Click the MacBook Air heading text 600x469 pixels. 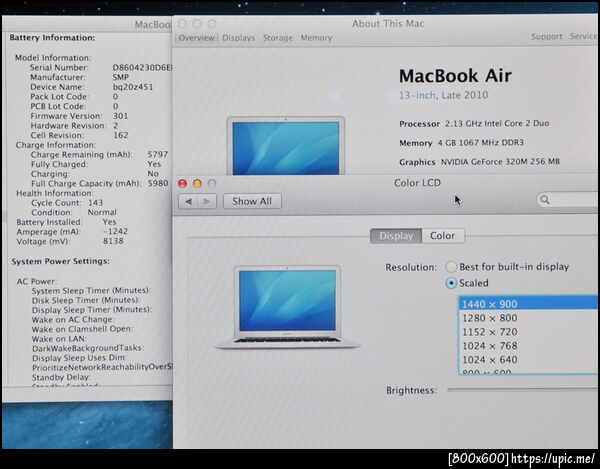(455, 76)
